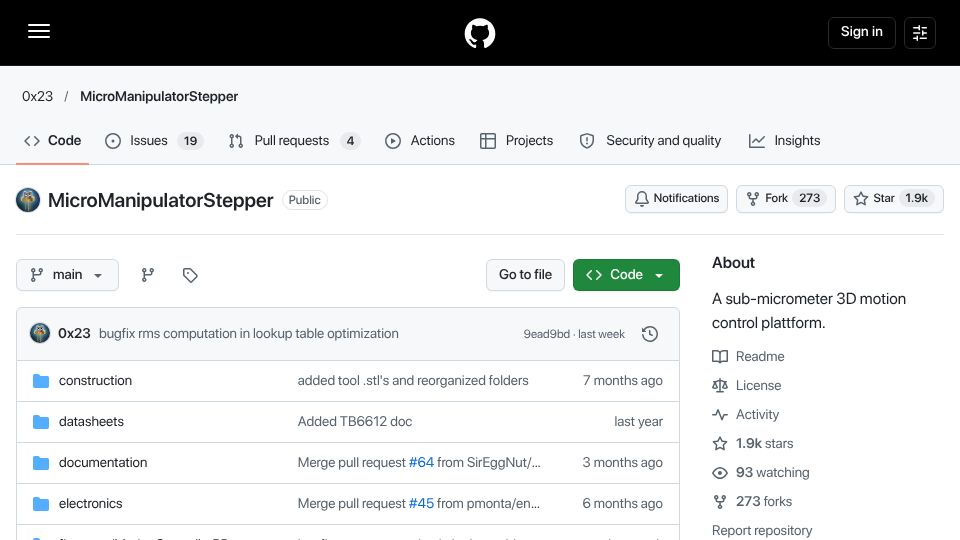This screenshot has width=960, height=540.
Task: Open the hamburger navigation menu
Action: [39, 31]
